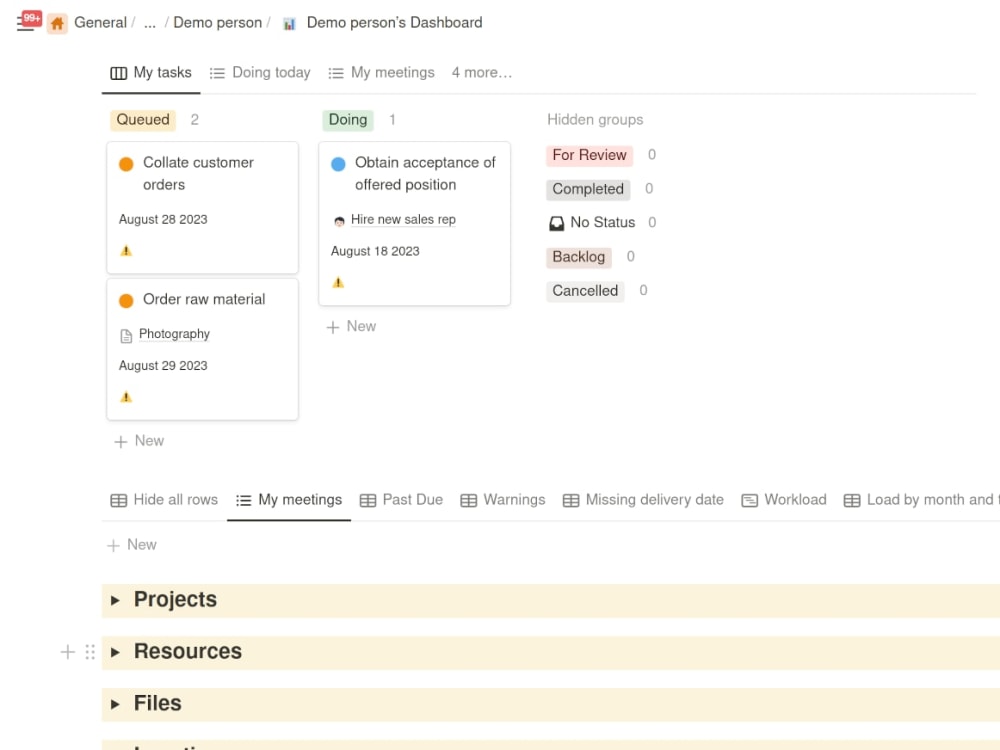This screenshot has height=750, width=1000.
Task: Switch to the Warnings tab
Action: [x=503, y=500]
